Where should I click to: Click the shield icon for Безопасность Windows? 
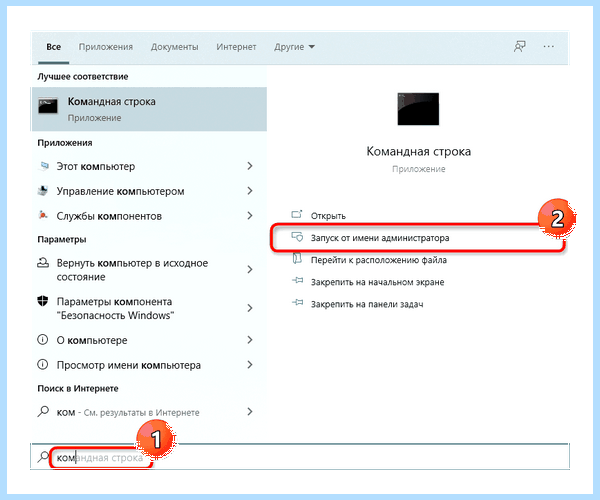tap(42, 301)
